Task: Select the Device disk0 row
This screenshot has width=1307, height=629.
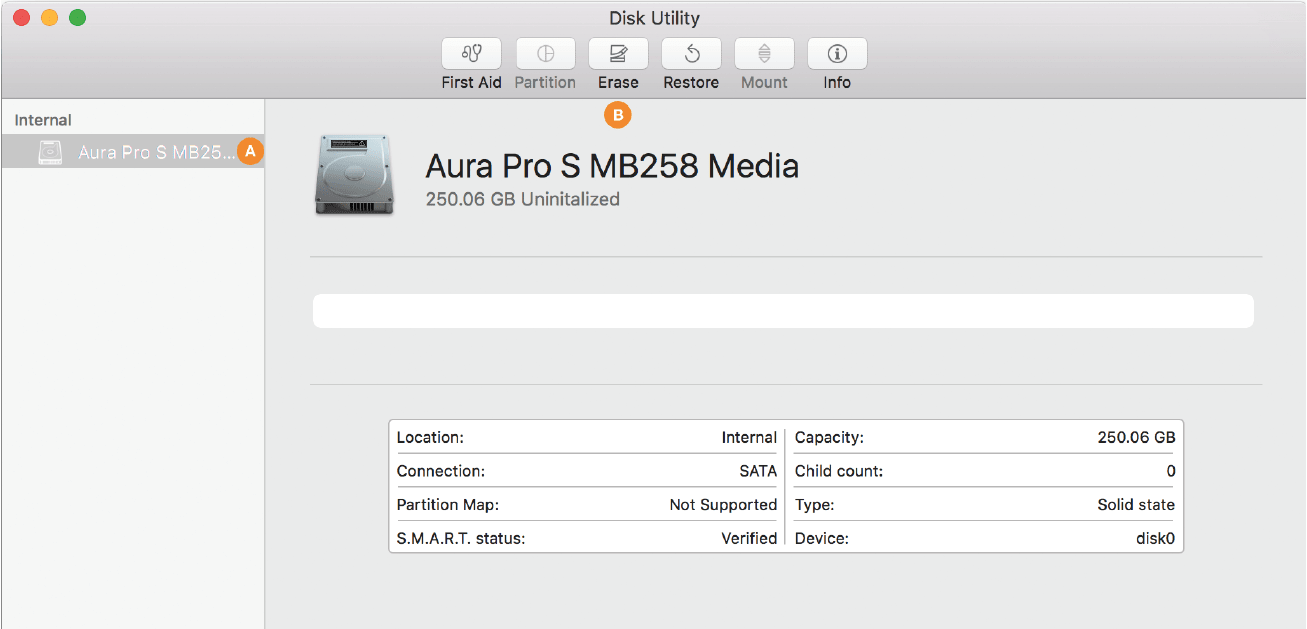Action: (984, 538)
